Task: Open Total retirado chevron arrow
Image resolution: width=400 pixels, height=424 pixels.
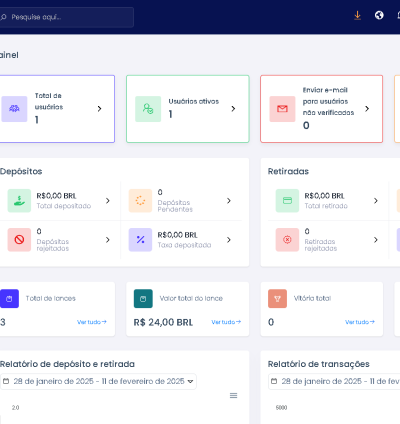Action: [x=376, y=201]
